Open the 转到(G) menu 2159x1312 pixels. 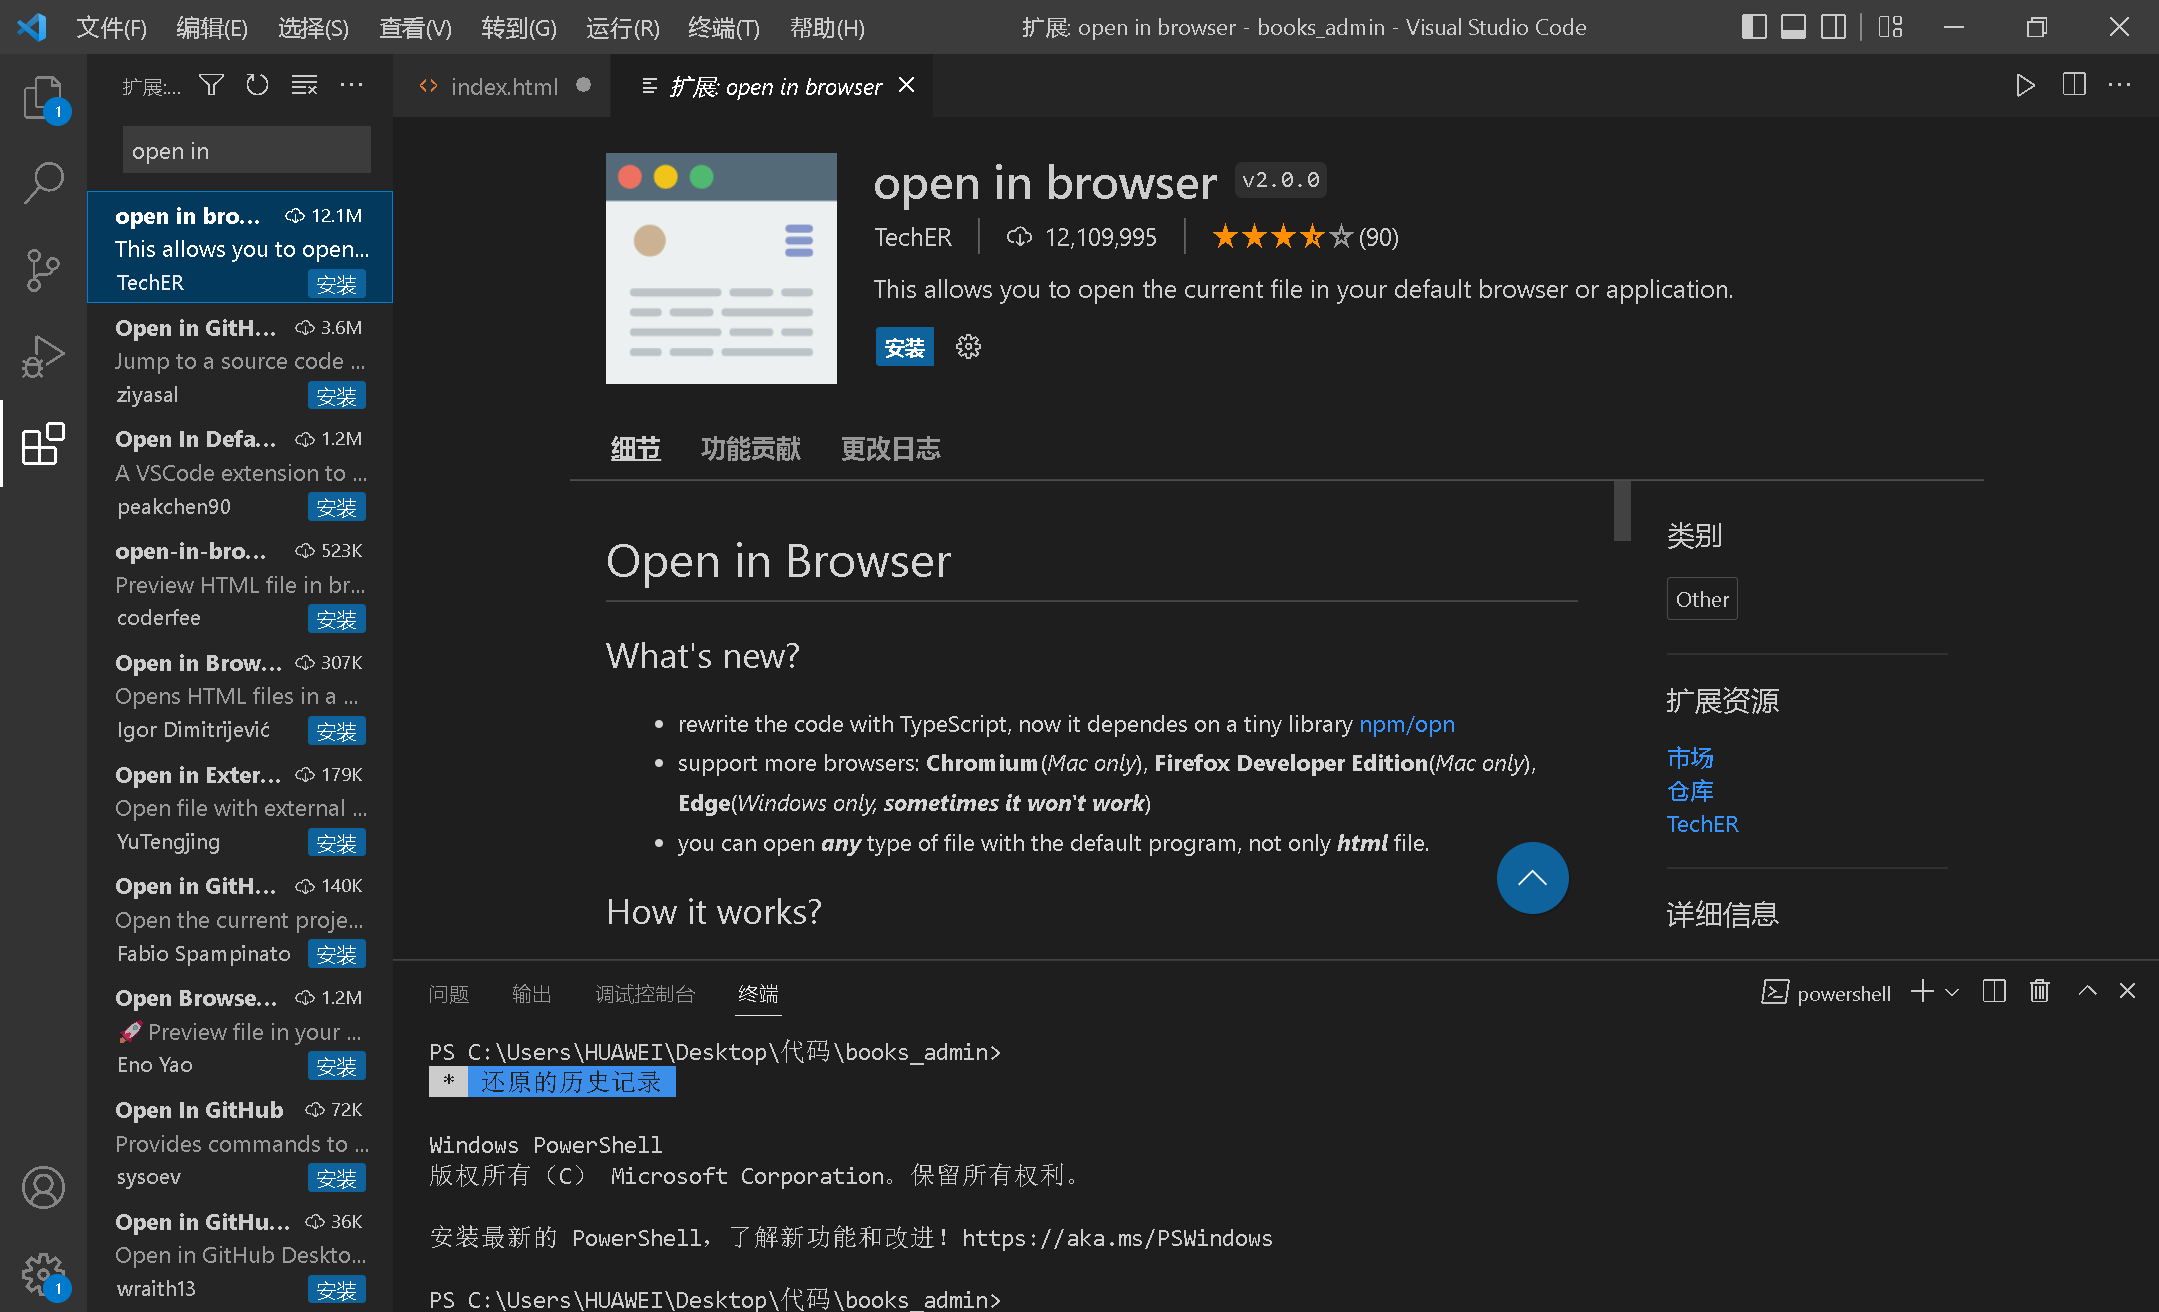point(518,27)
